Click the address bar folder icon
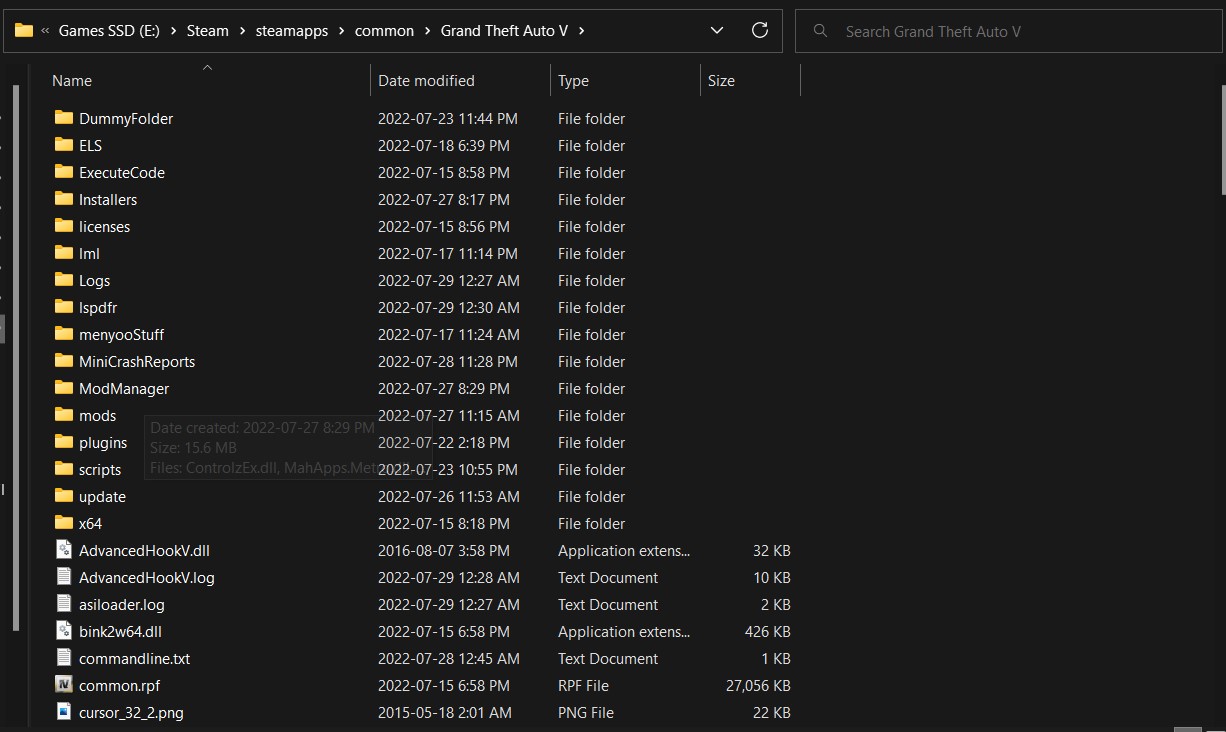The image size is (1226, 732). [x=24, y=31]
